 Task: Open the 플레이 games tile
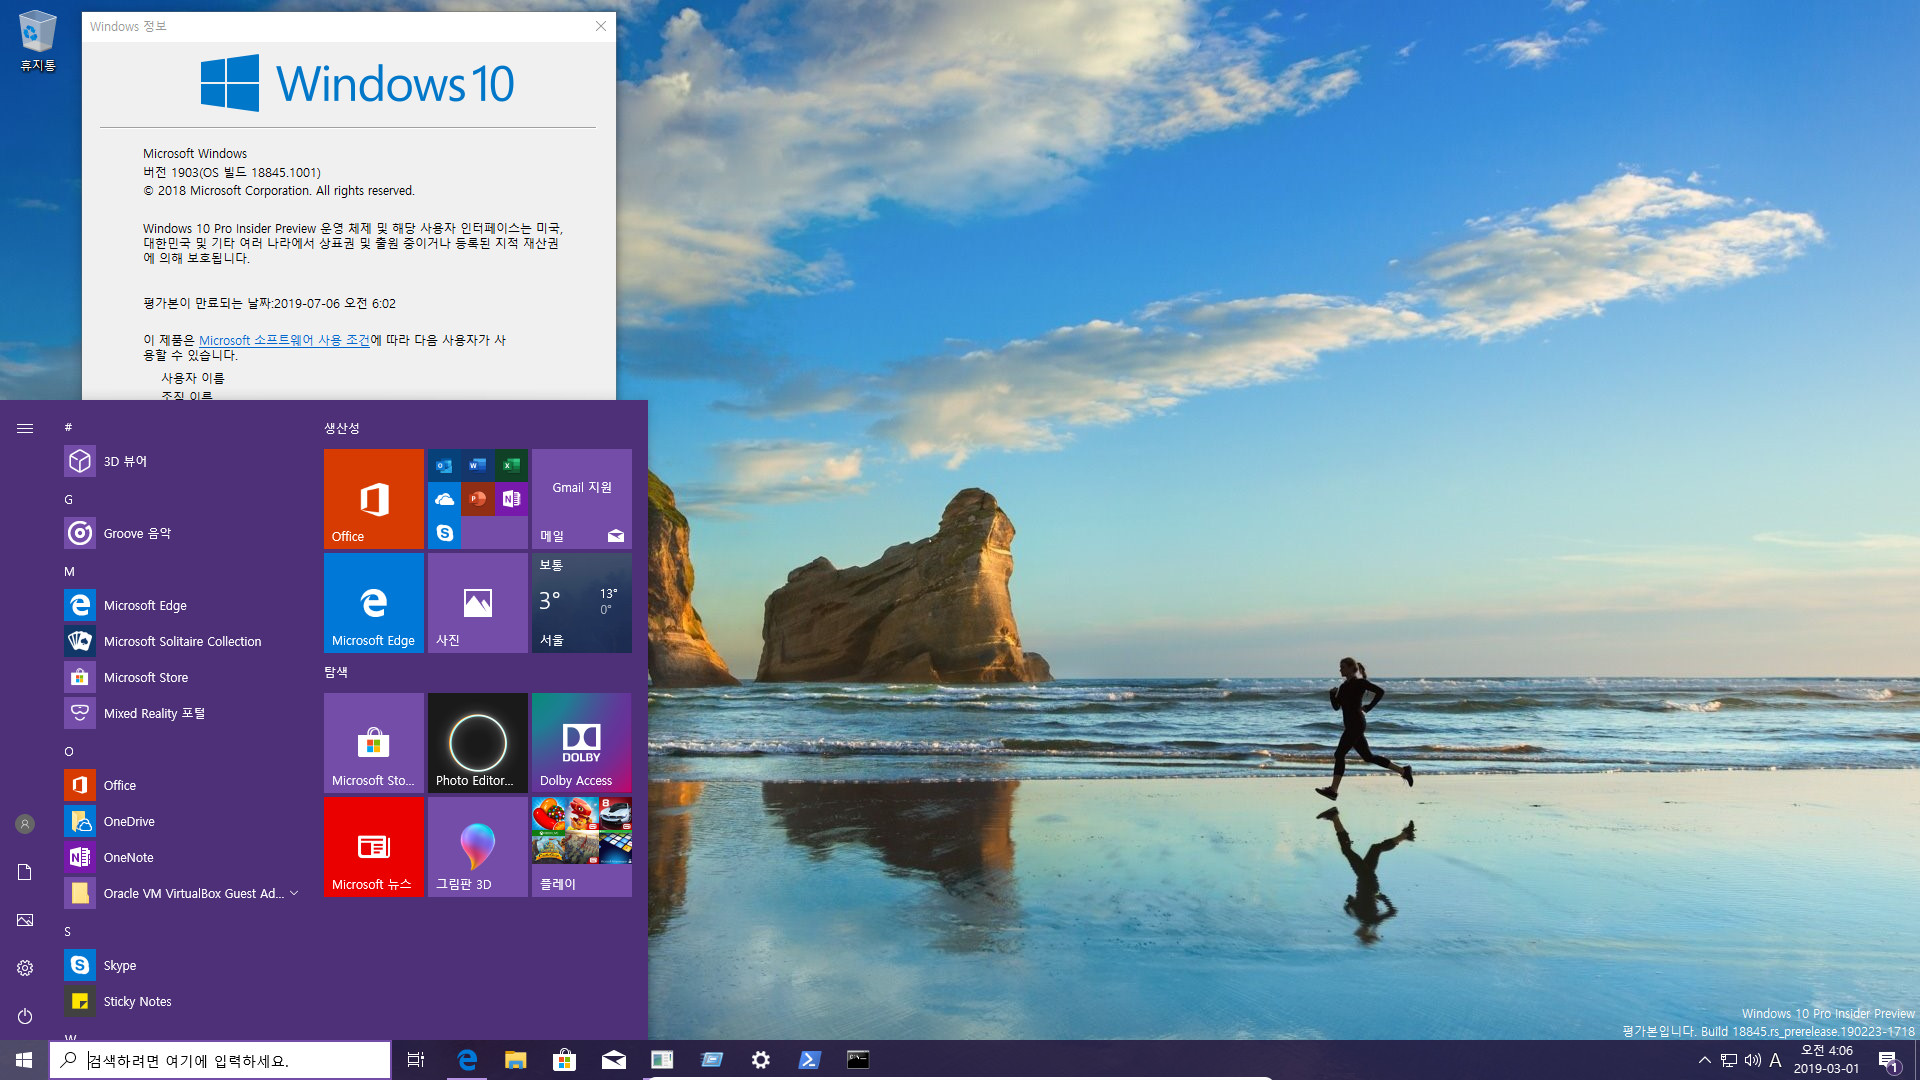click(582, 847)
